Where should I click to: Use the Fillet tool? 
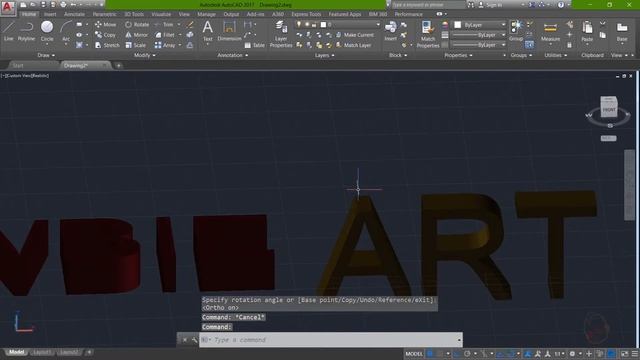point(165,35)
